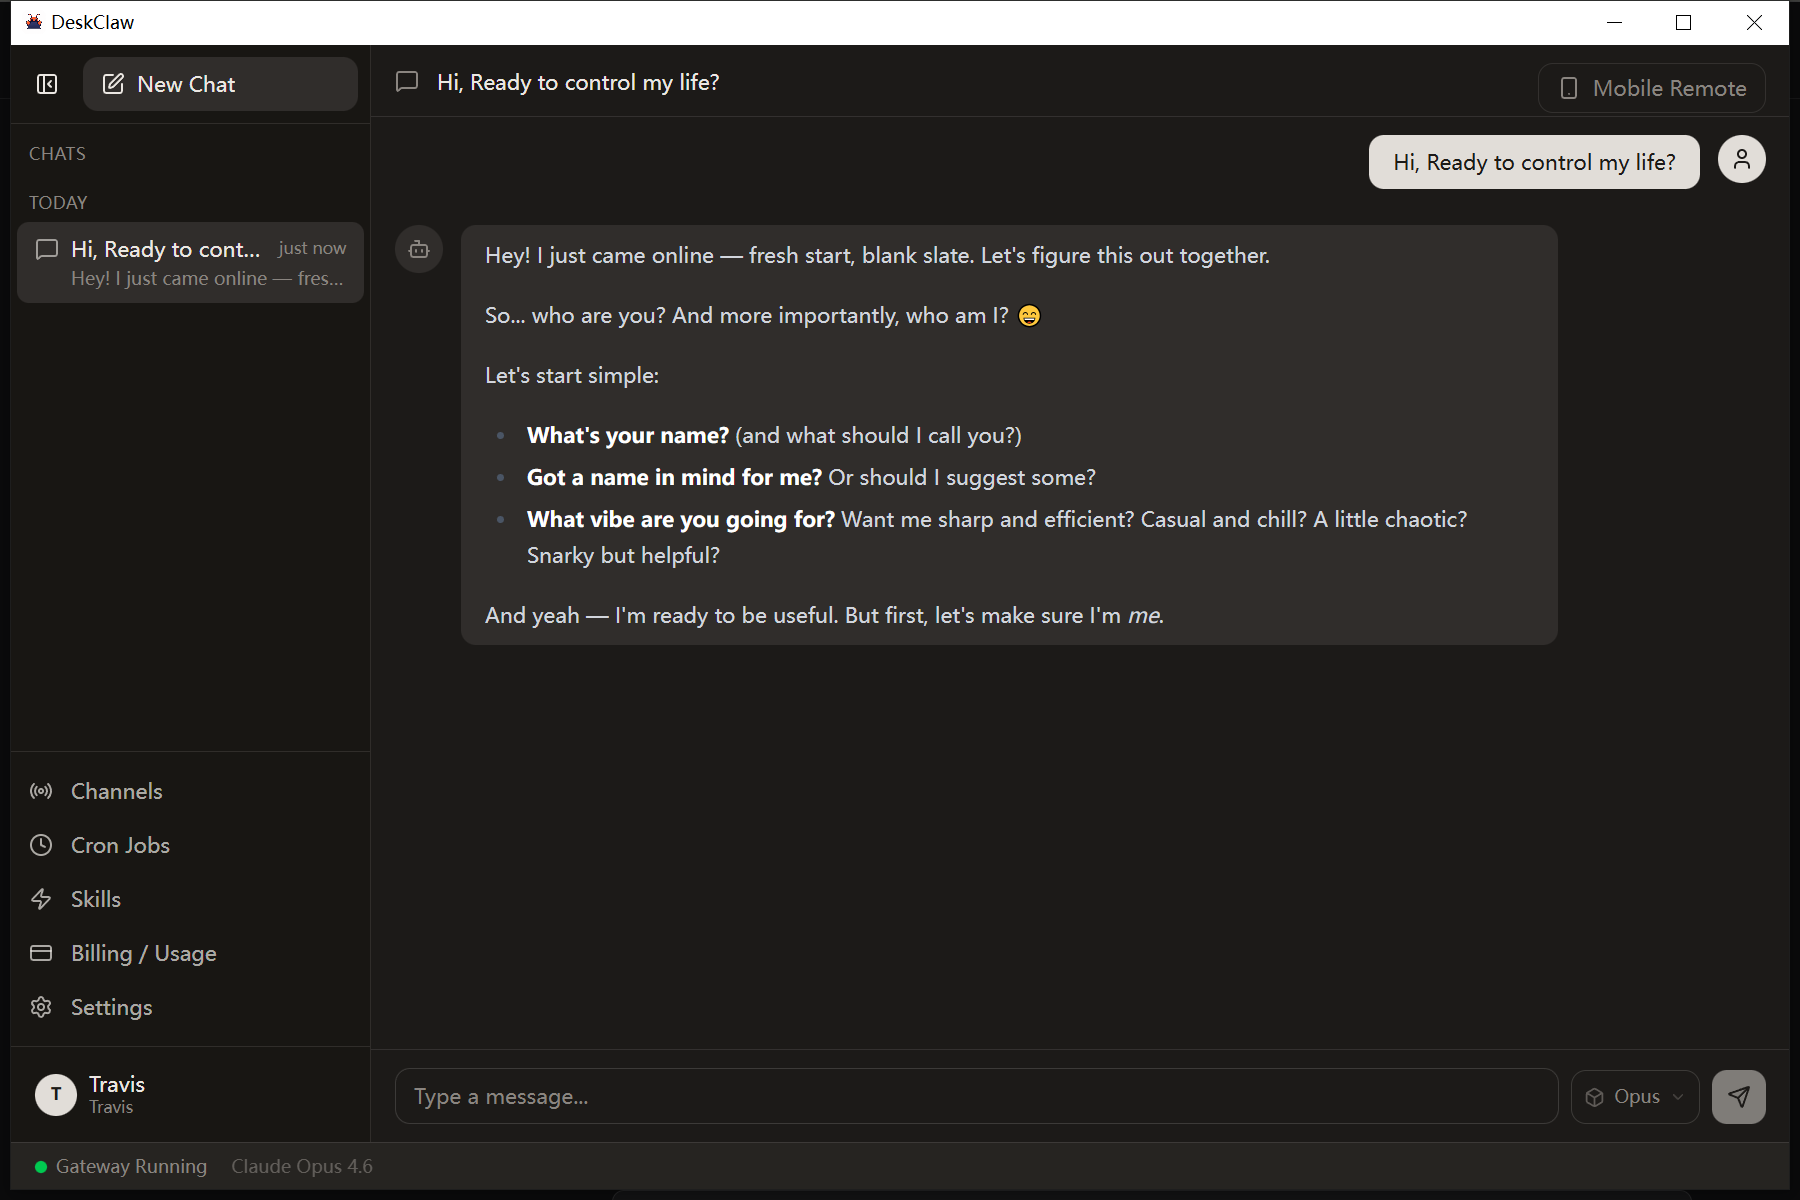Screen dimensions: 1800x1200
Task: Click the bot avatar beside the assistant message
Action: click(x=419, y=249)
